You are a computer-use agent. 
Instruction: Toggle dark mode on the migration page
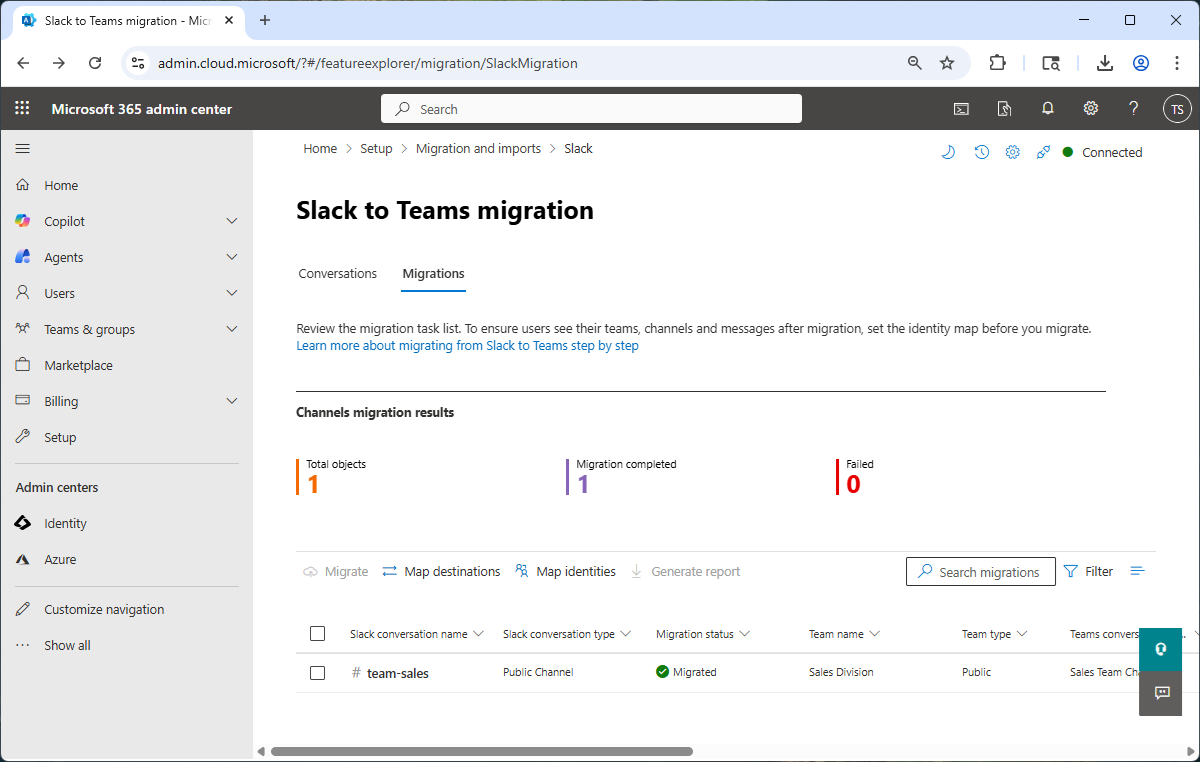pos(948,152)
